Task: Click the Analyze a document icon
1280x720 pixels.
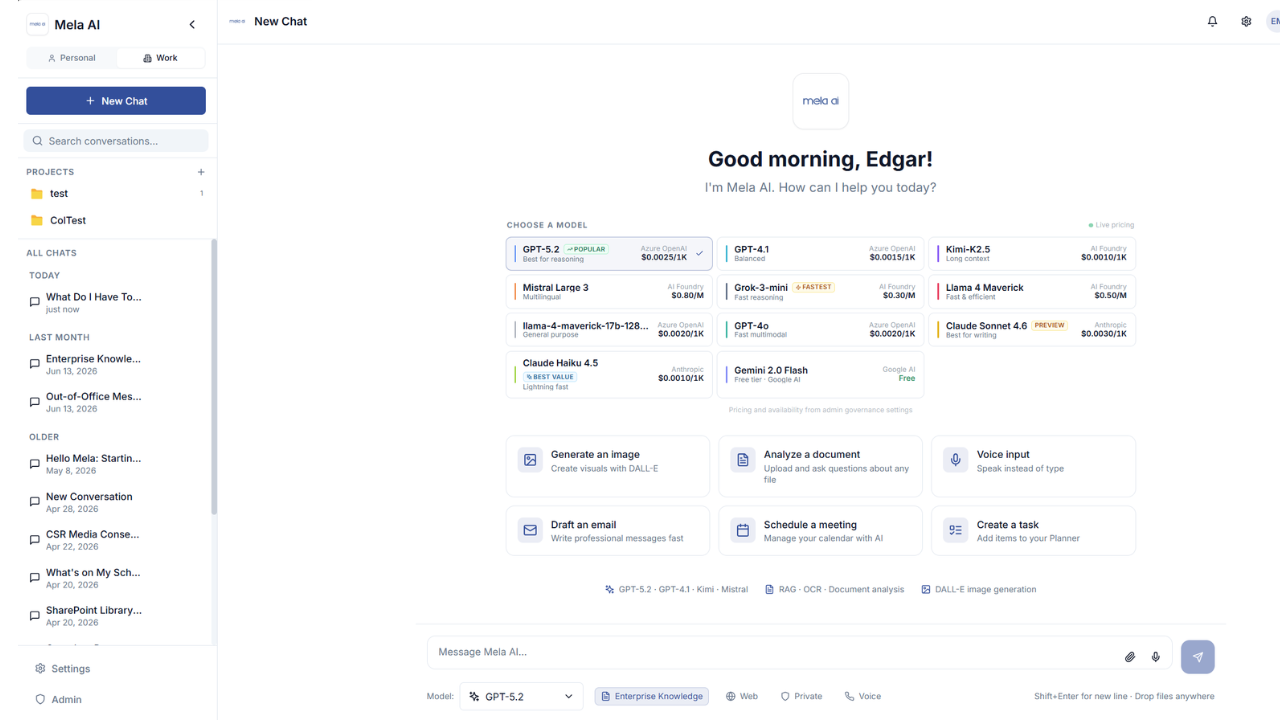Action: click(743, 460)
